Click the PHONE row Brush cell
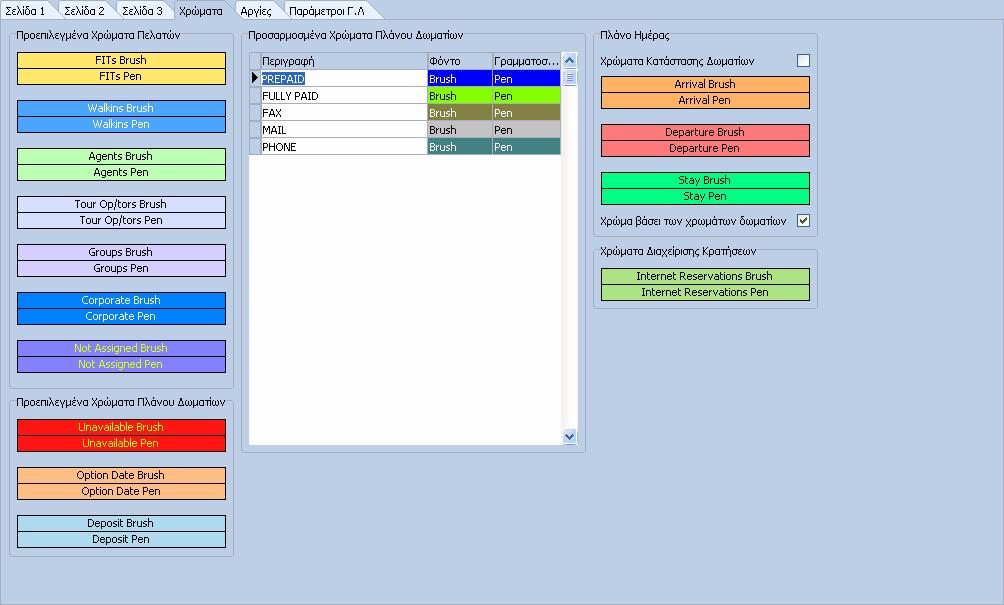Screen dimensions: 1004x605 pos(460,147)
